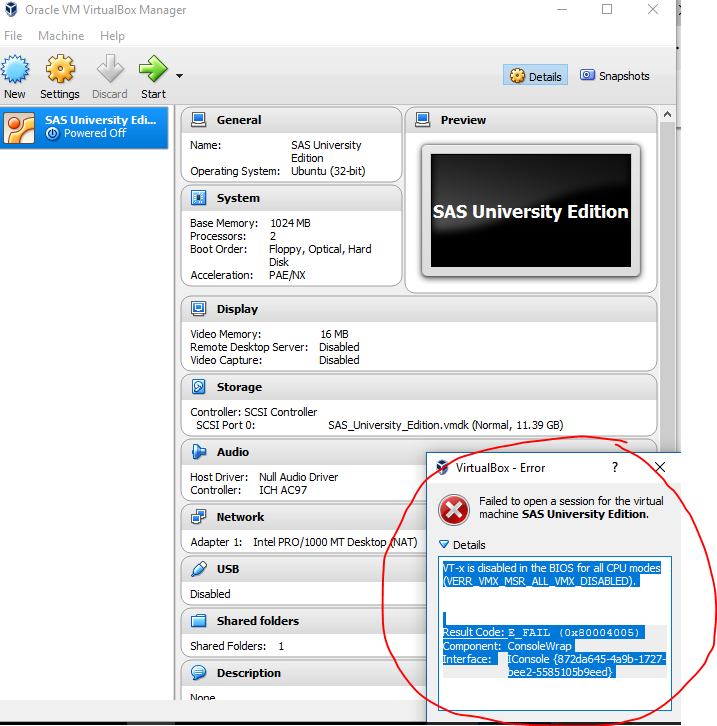Image resolution: width=717 pixels, height=726 pixels.
Task: Click the Network section icon
Action: [199, 517]
